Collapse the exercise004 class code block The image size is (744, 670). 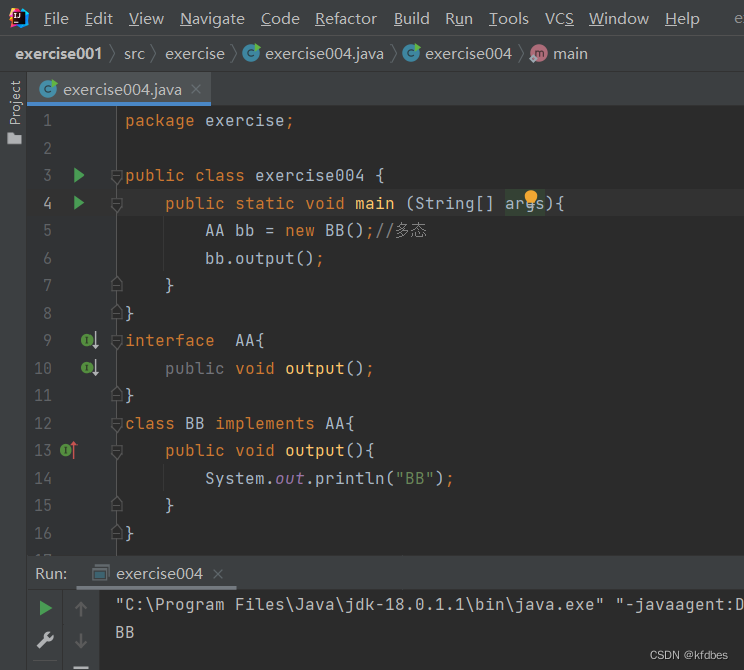tap(116, 176)
